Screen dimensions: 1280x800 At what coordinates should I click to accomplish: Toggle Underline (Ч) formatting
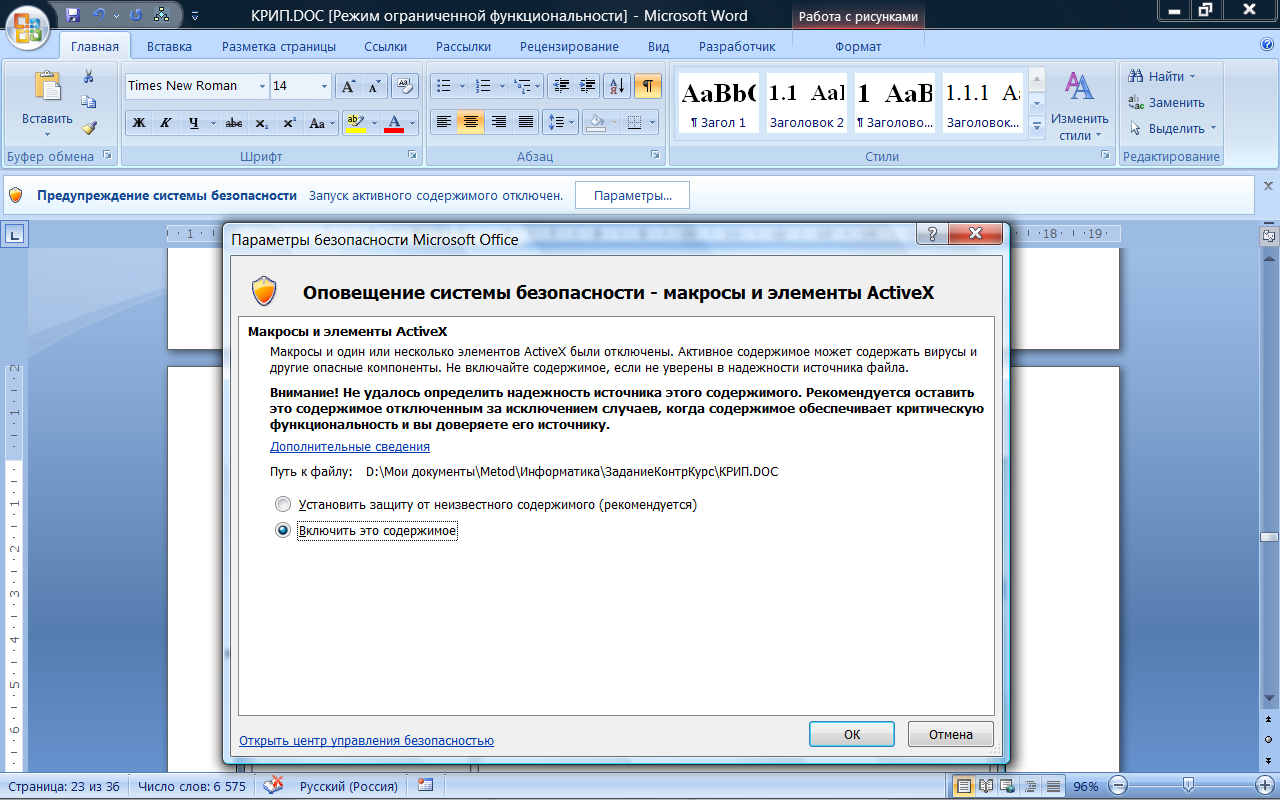[x=193, y=123]
